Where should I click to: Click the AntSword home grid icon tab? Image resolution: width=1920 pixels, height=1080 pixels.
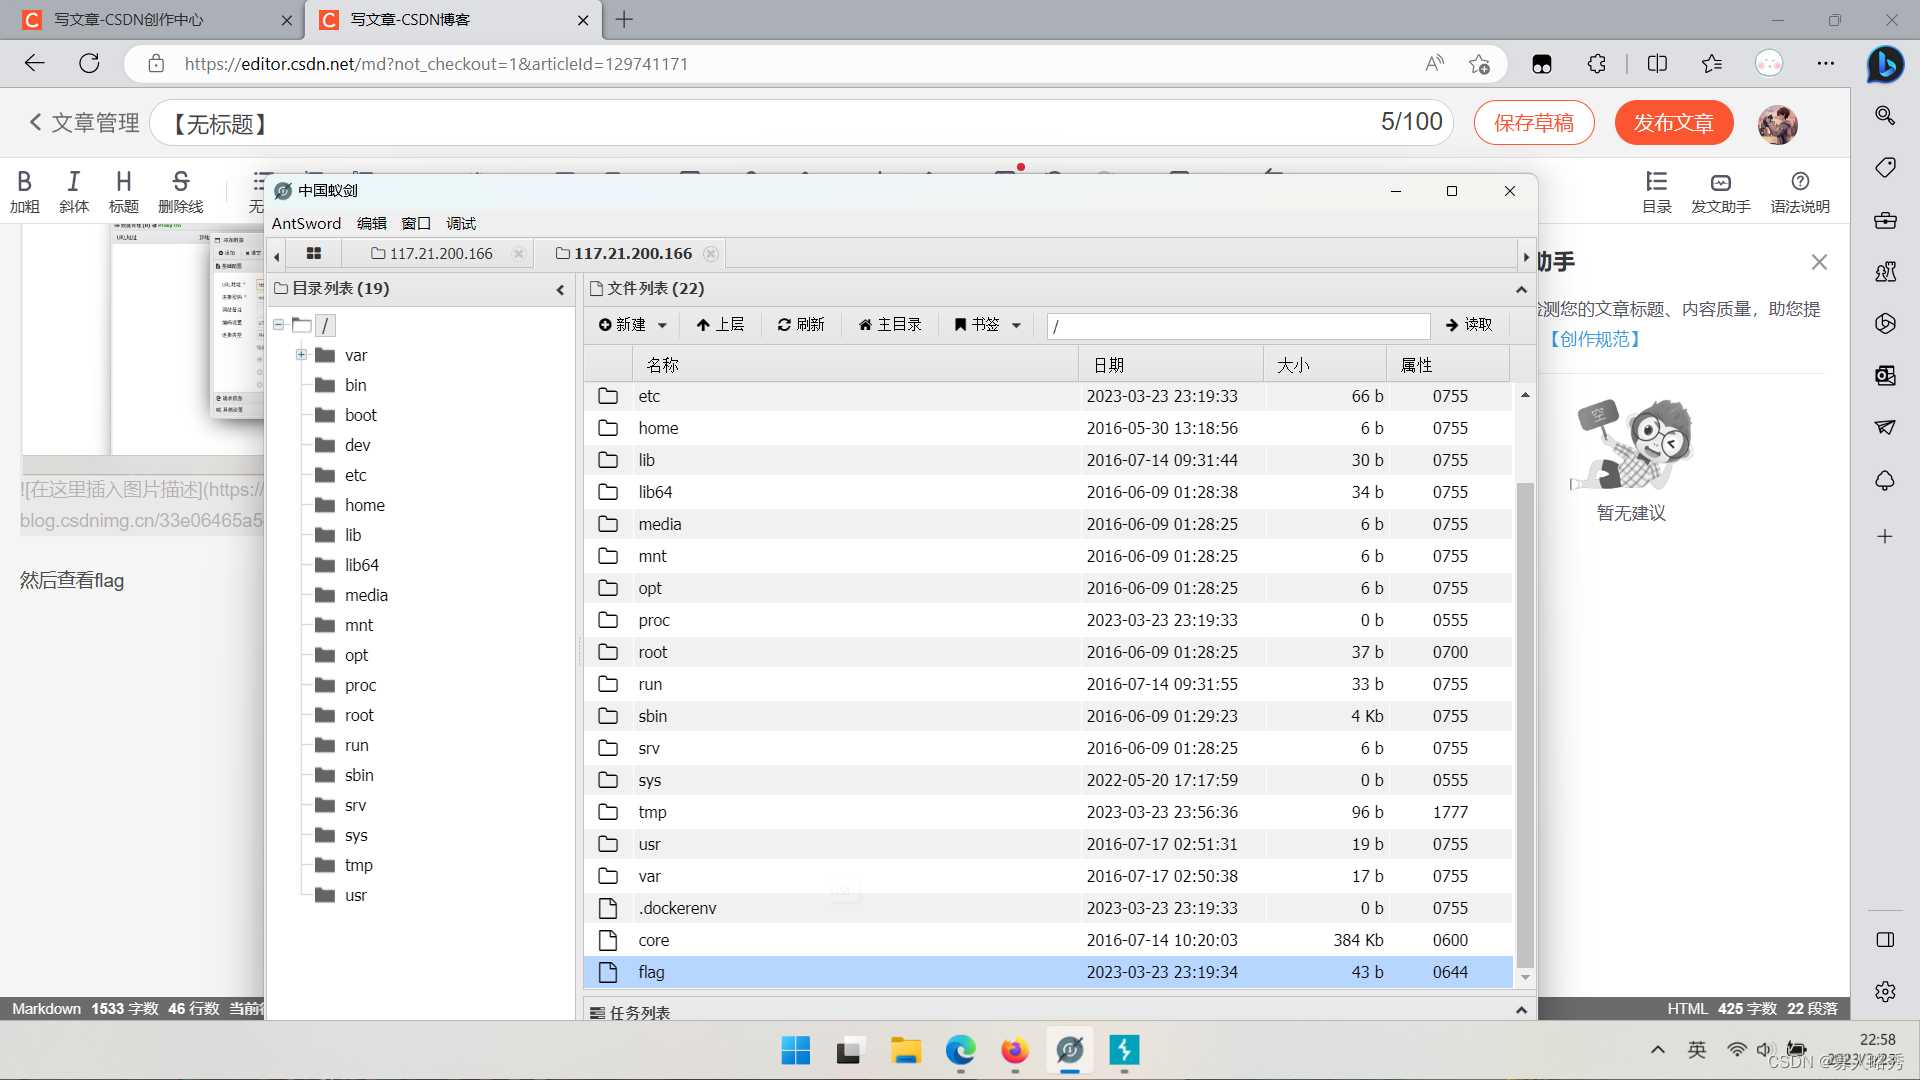313,254
